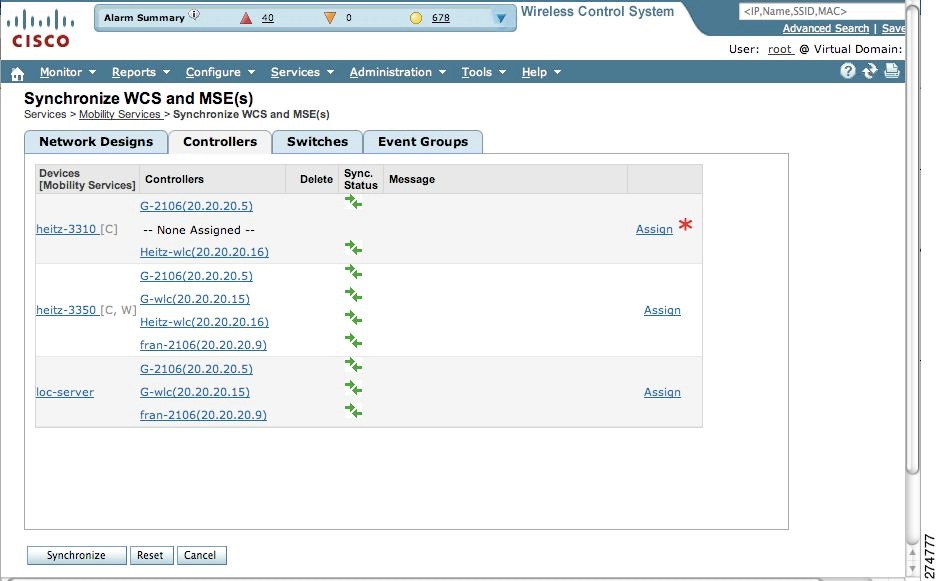Open fran-2106(20.20.20.9) under heitz-3350
This screenshot has width=937, height=581.
coord(203,345)
